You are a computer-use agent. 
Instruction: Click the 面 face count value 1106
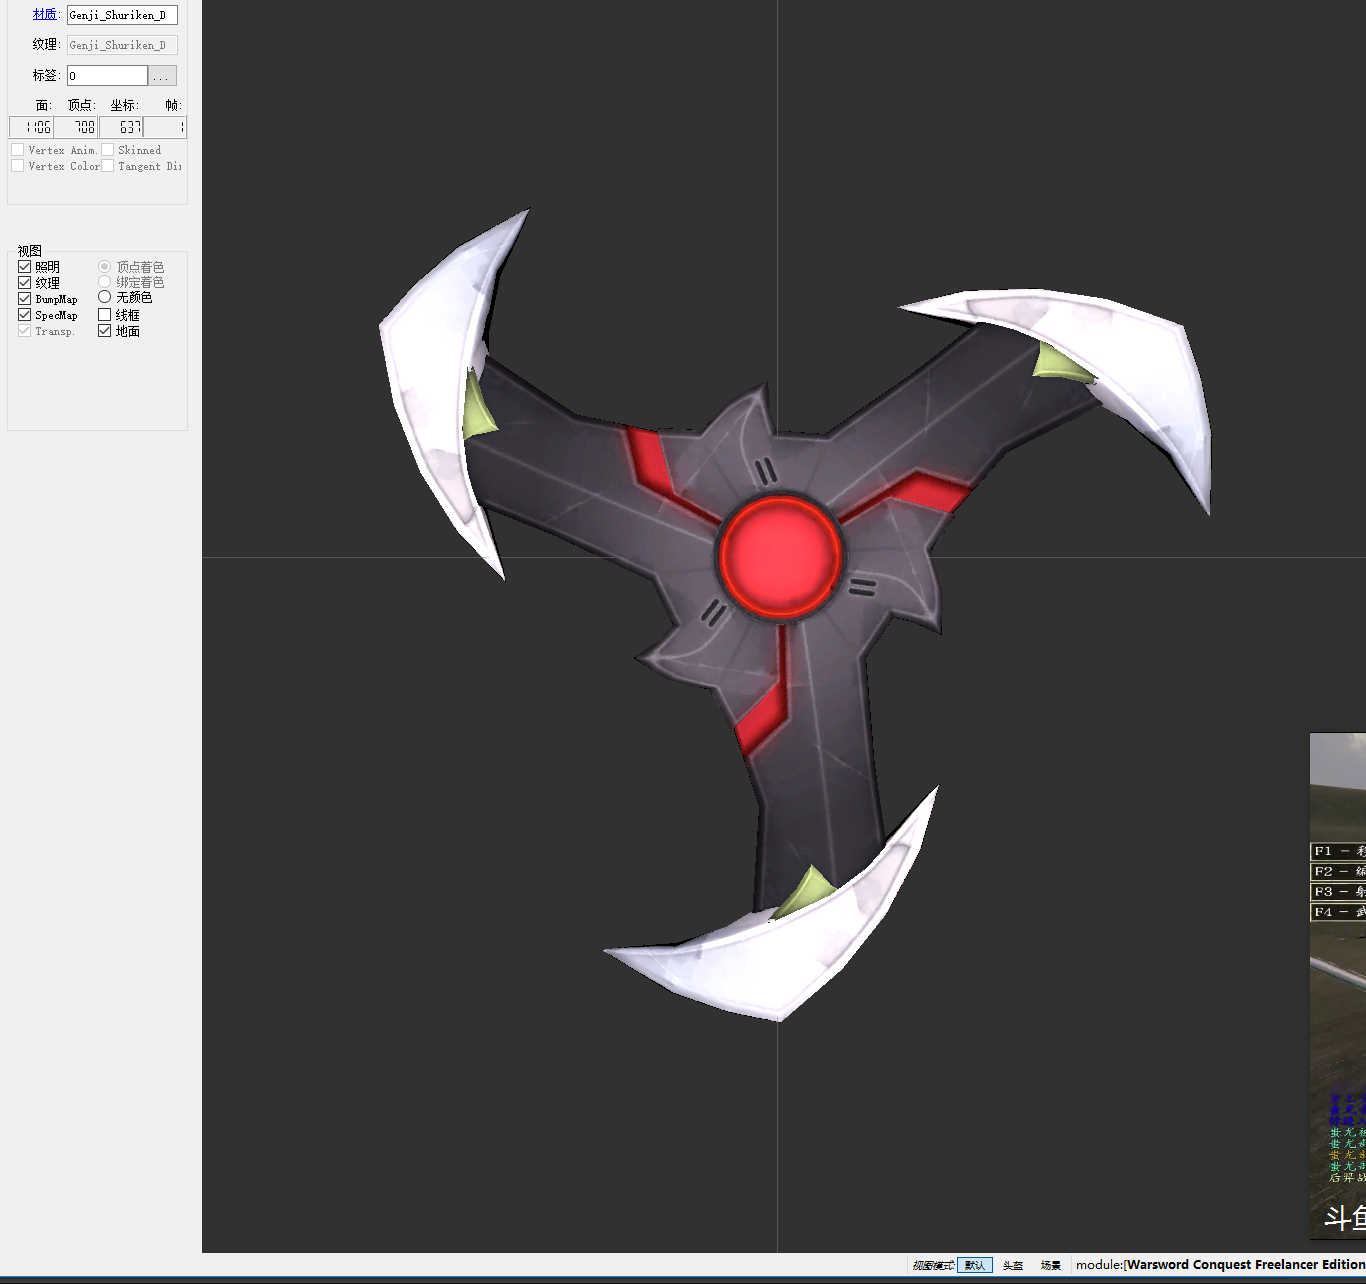point(31,127)
